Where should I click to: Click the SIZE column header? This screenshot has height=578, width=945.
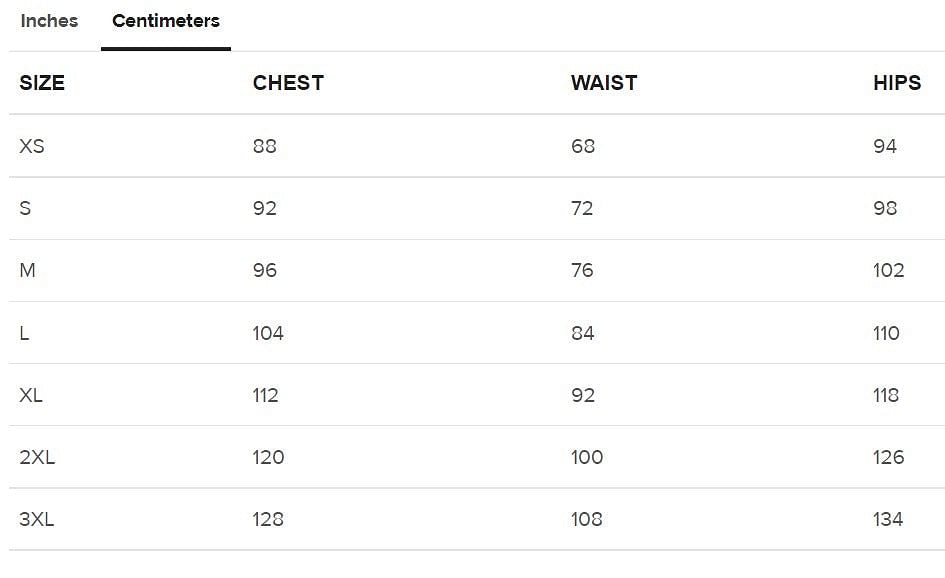coord(42,83)
